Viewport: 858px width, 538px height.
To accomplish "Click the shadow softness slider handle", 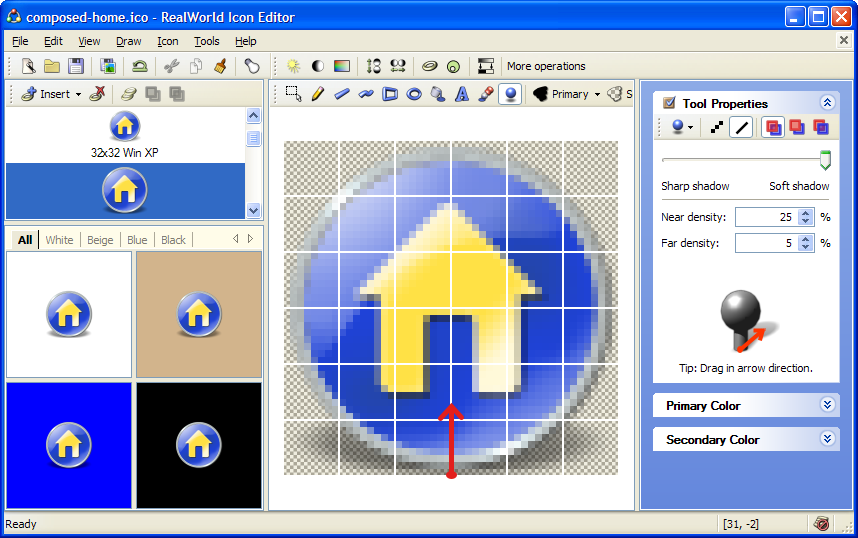I will (825, 160).
